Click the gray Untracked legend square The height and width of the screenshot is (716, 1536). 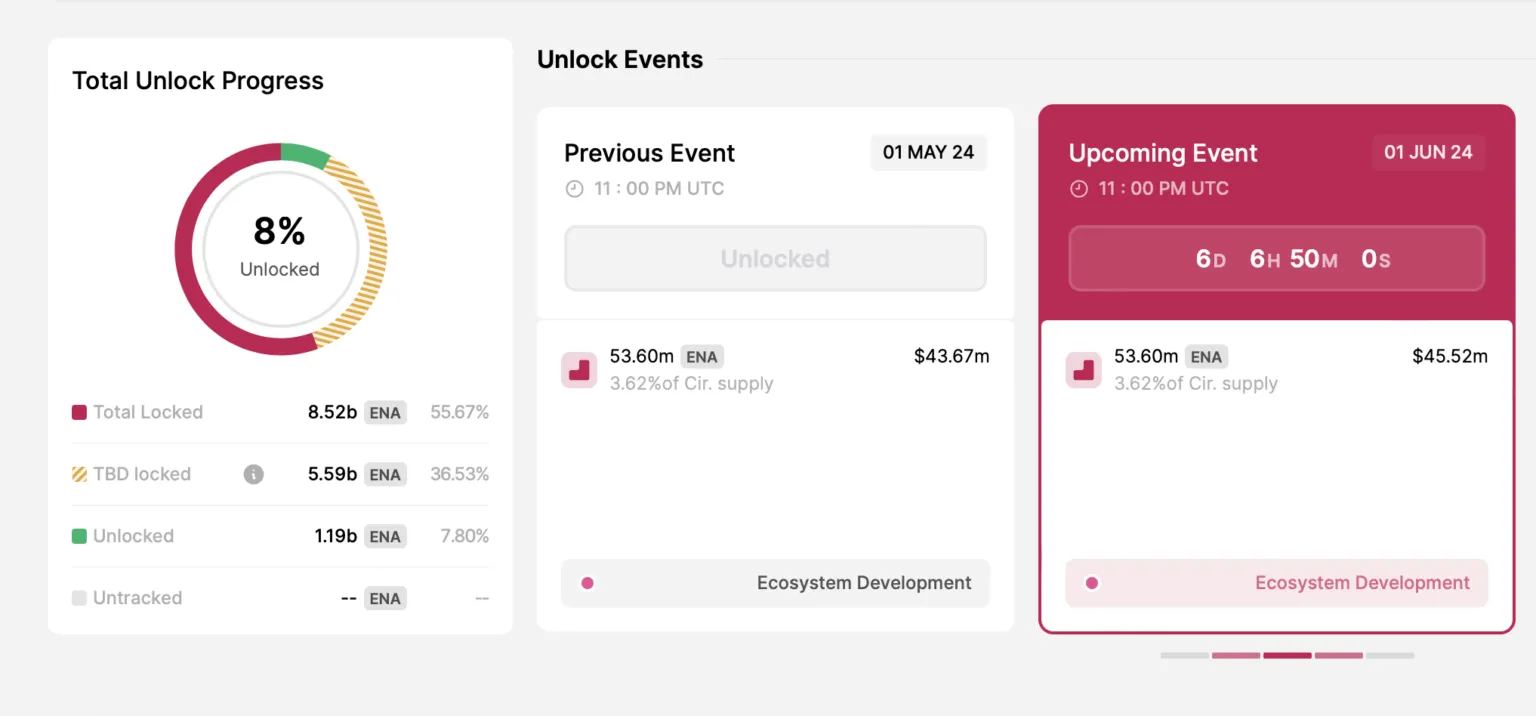[x=79, y=598]
